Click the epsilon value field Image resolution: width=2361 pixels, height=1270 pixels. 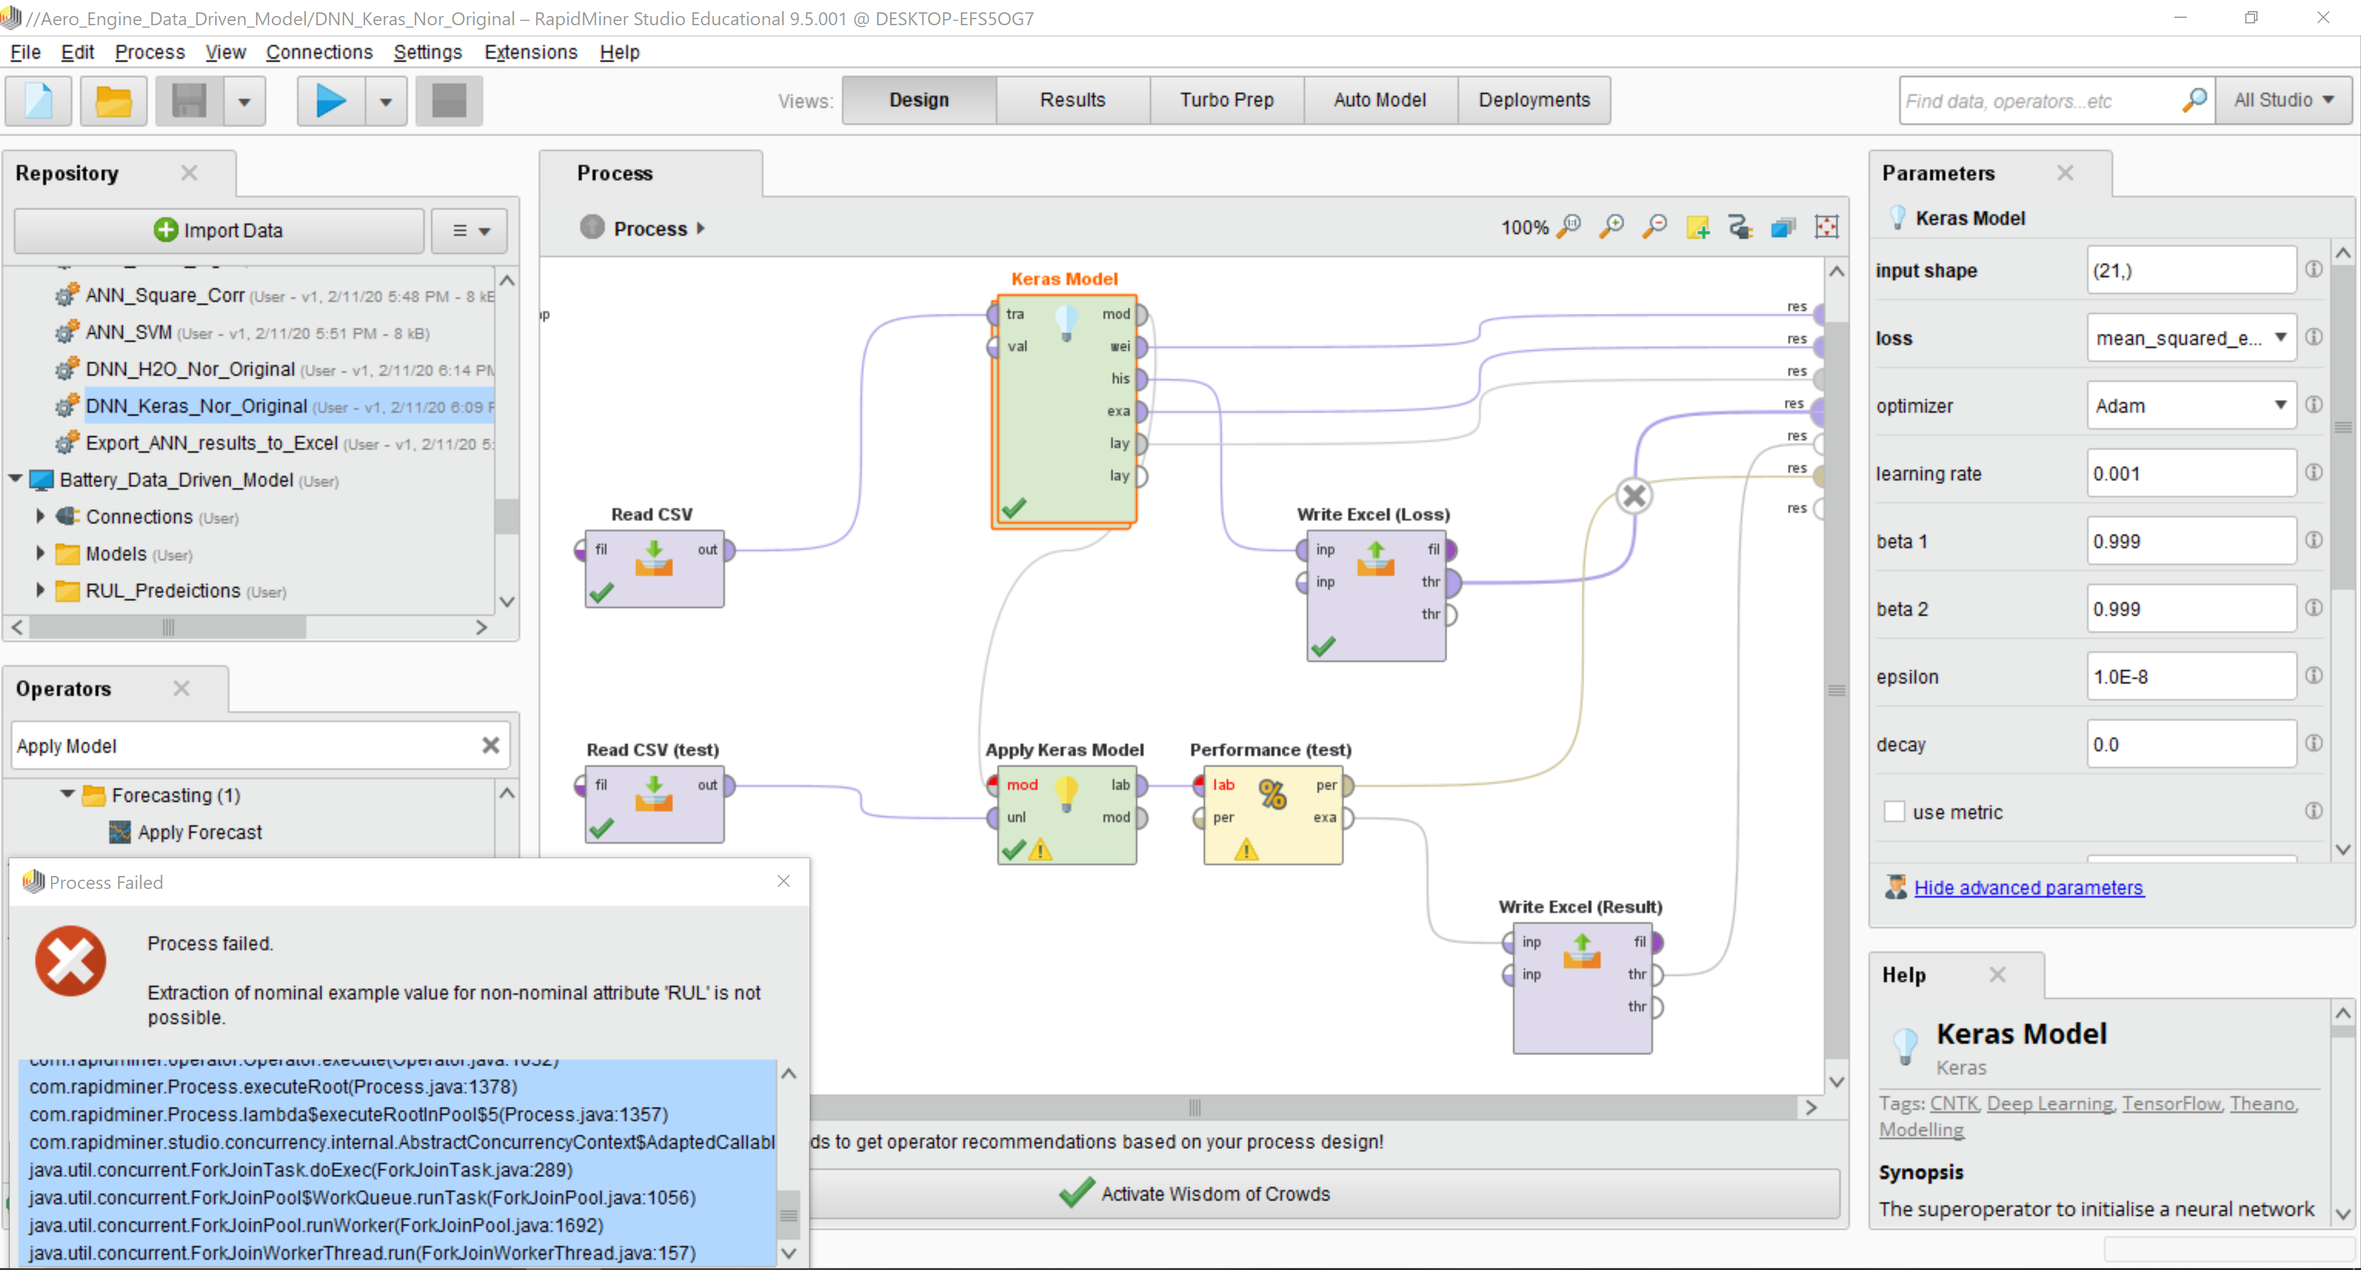(x=2191, y=676)
